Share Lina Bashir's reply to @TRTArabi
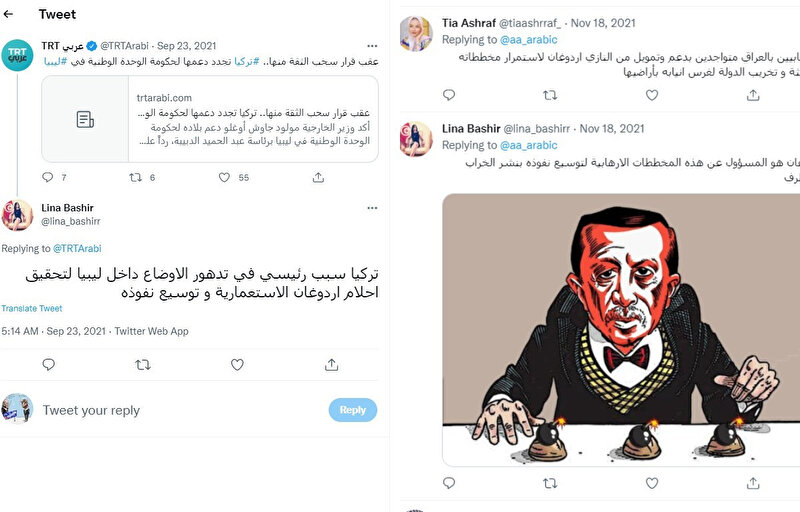Screen dimensions: 800x512 (332, 365)
